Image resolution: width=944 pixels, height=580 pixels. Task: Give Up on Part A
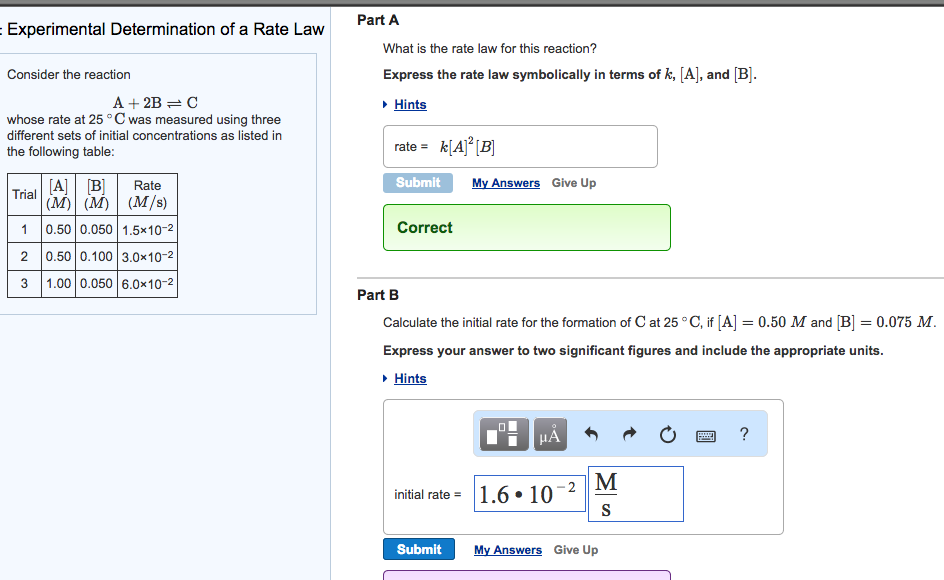coord(574,183)
